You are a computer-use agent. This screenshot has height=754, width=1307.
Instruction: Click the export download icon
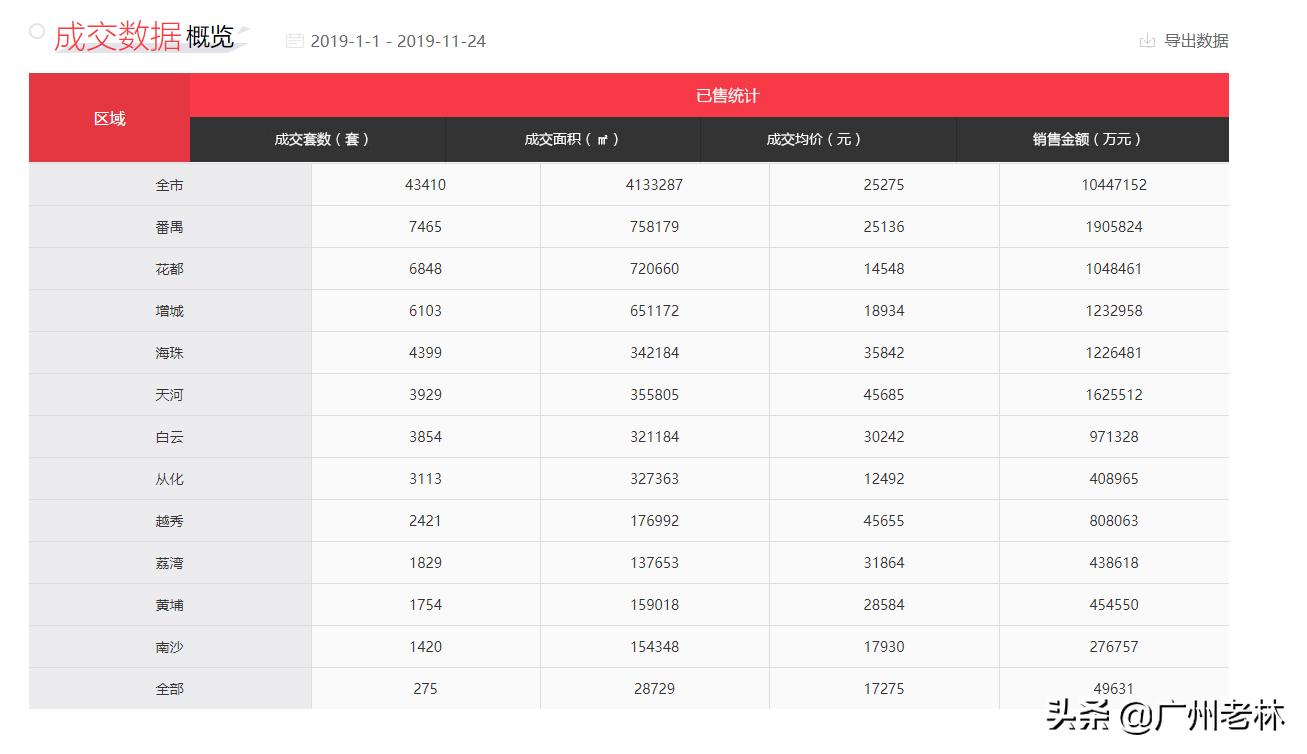pyautogui.click(x=1147, y=41)
